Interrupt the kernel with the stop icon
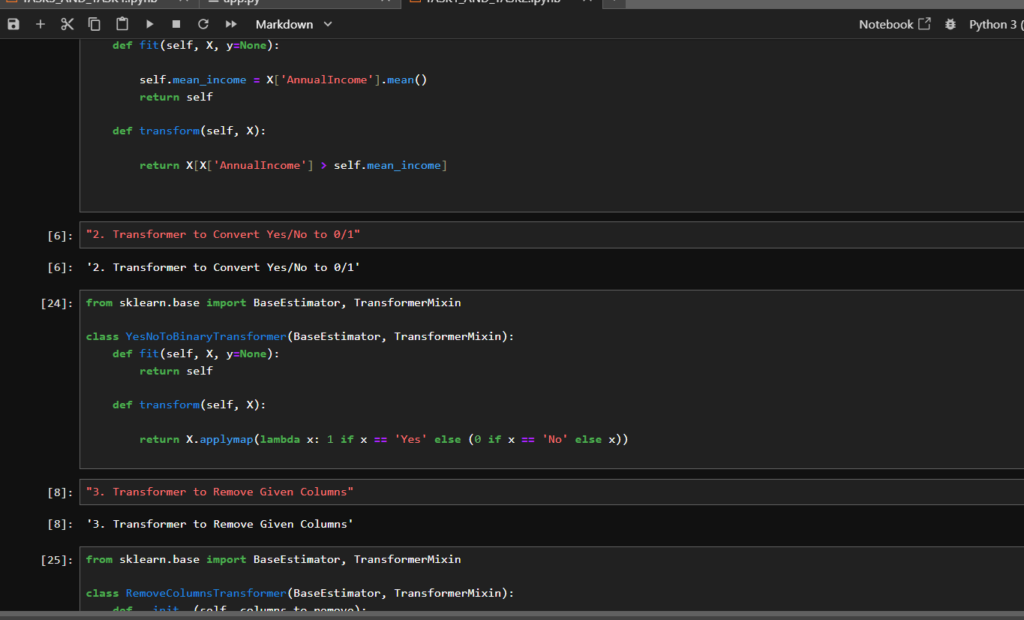Image resolution: width=1024 pixels, height=620 pixels. [176, 24]
